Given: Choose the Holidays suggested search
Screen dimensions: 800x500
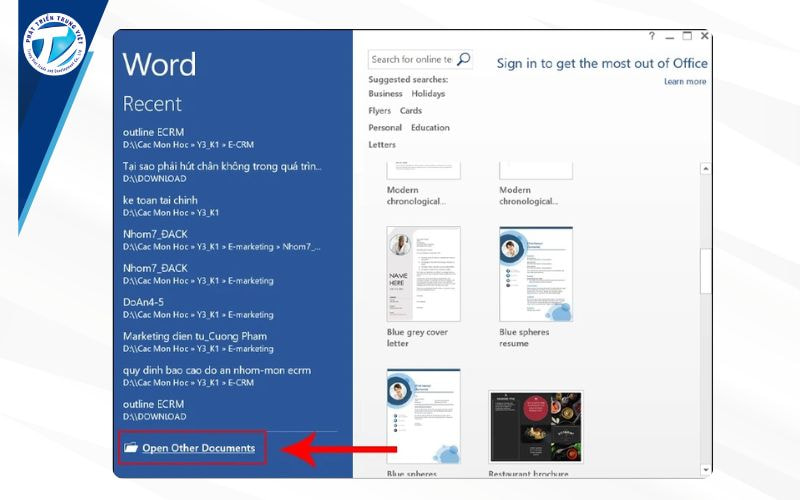Looking at the screenshot, I should point(428,94).
